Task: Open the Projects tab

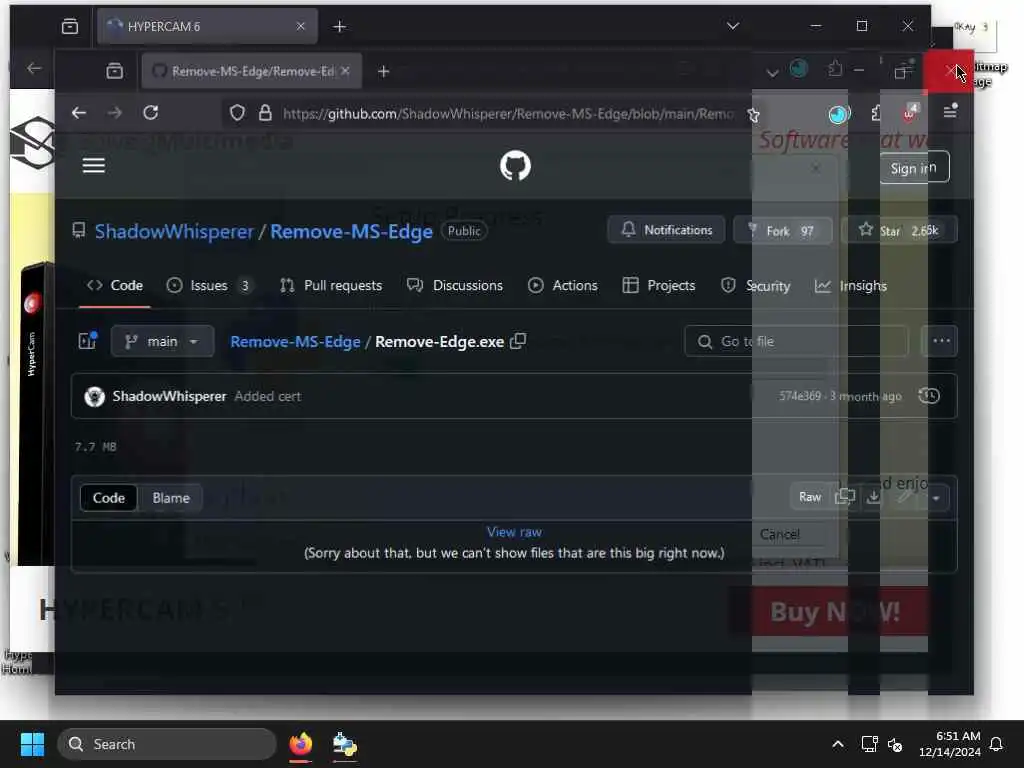Action: pos(659,285)
